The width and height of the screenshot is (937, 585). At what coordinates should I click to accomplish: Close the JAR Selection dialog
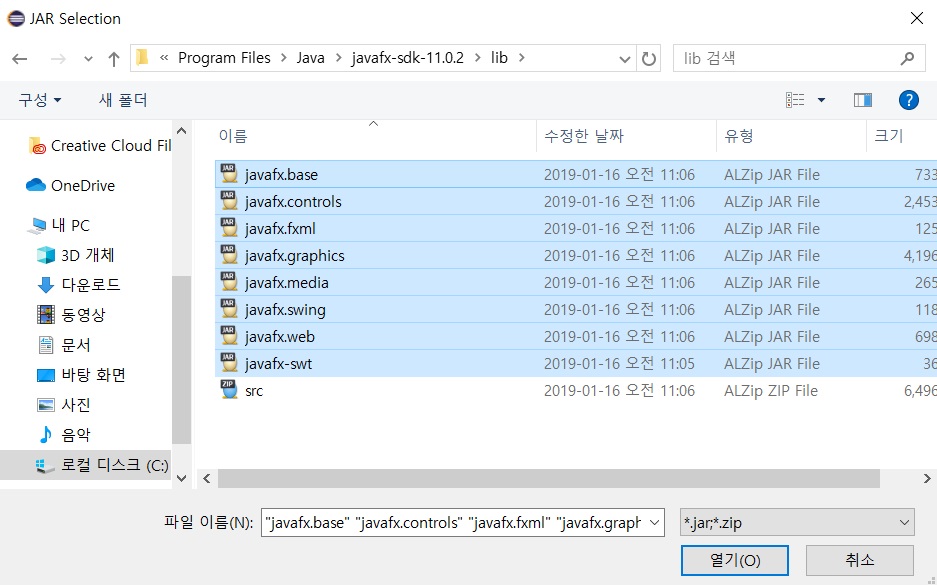click(x=917, y=19)
